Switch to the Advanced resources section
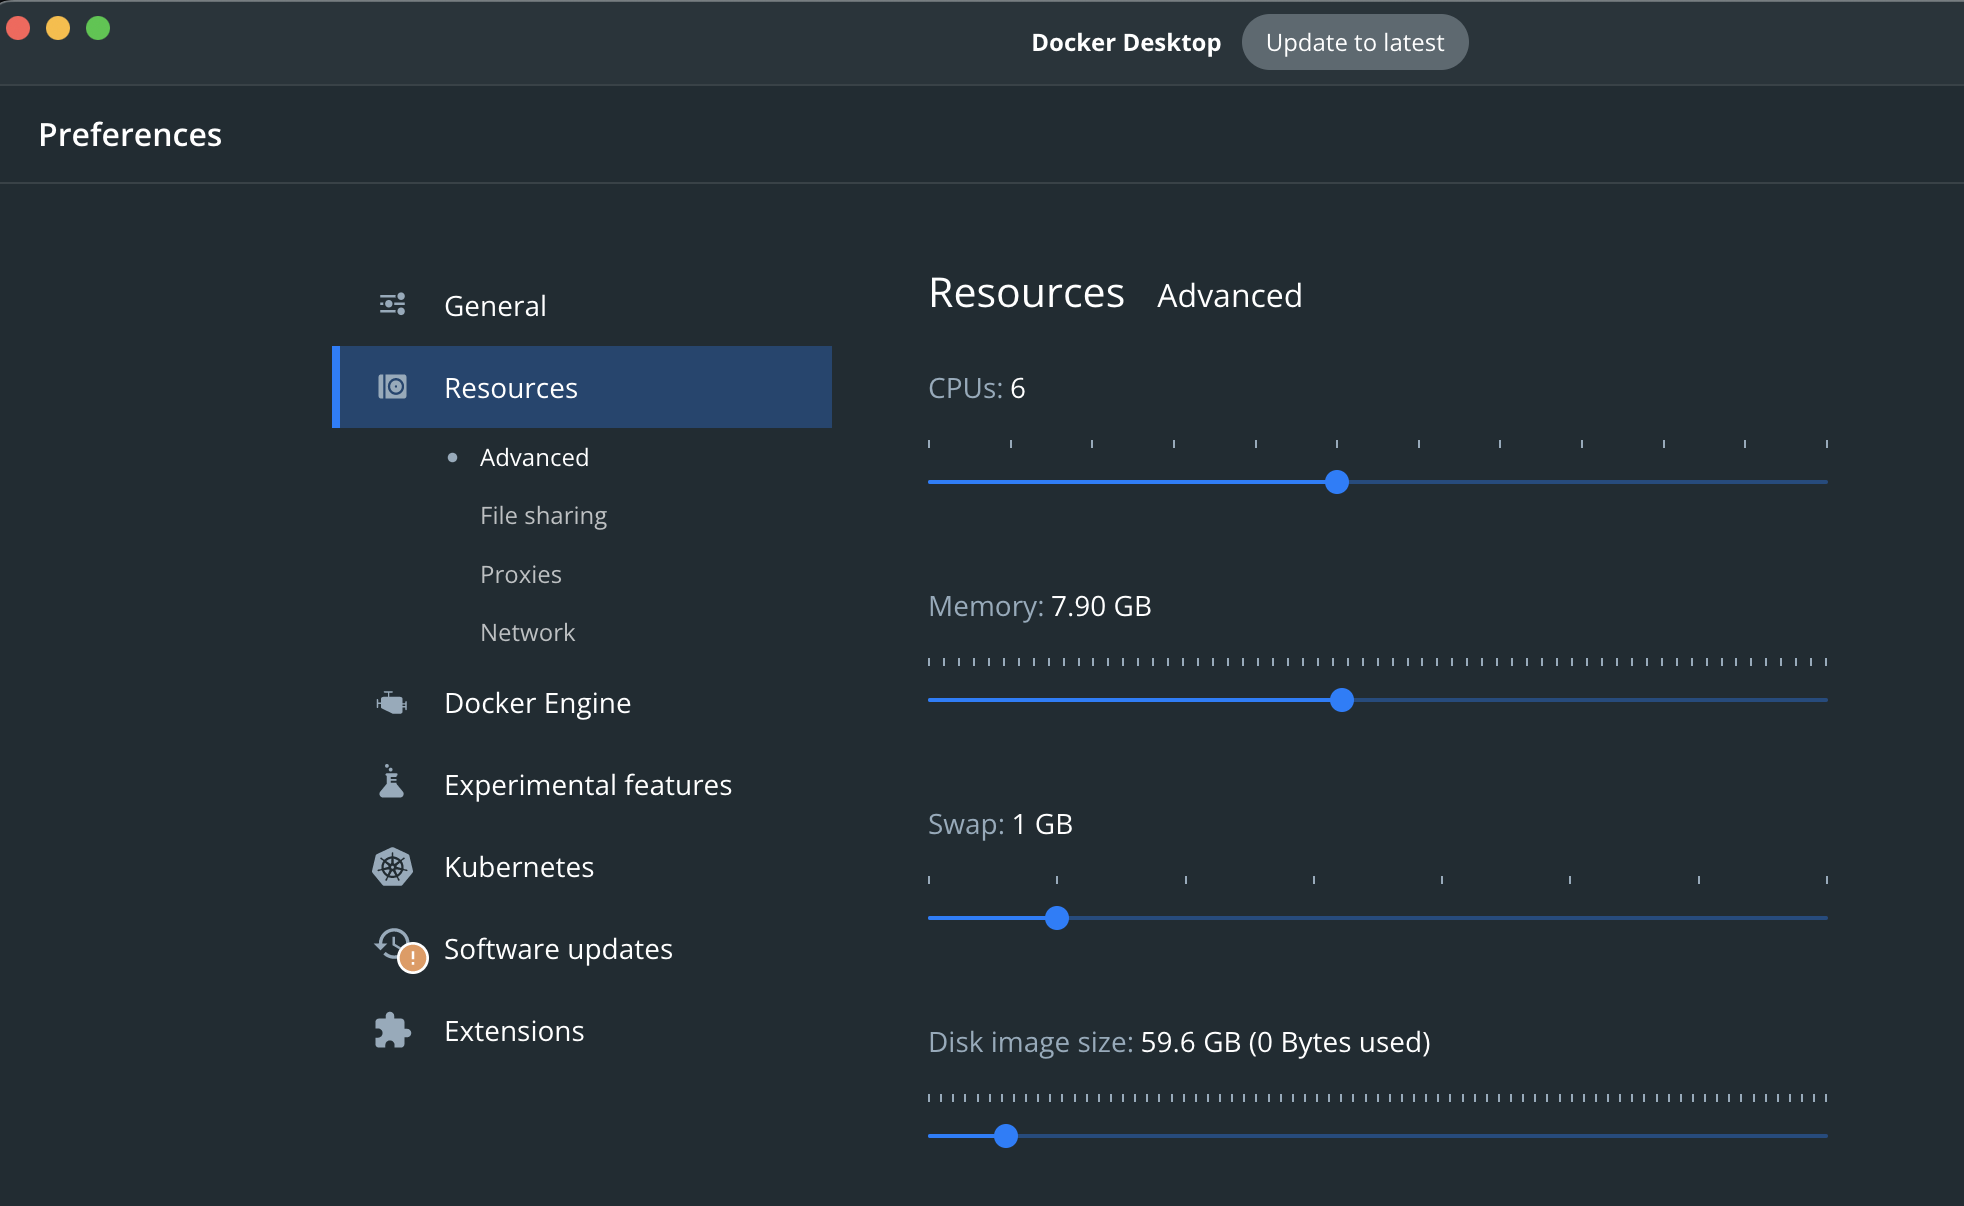1964x1206 pixels. (x=534, y=457)
